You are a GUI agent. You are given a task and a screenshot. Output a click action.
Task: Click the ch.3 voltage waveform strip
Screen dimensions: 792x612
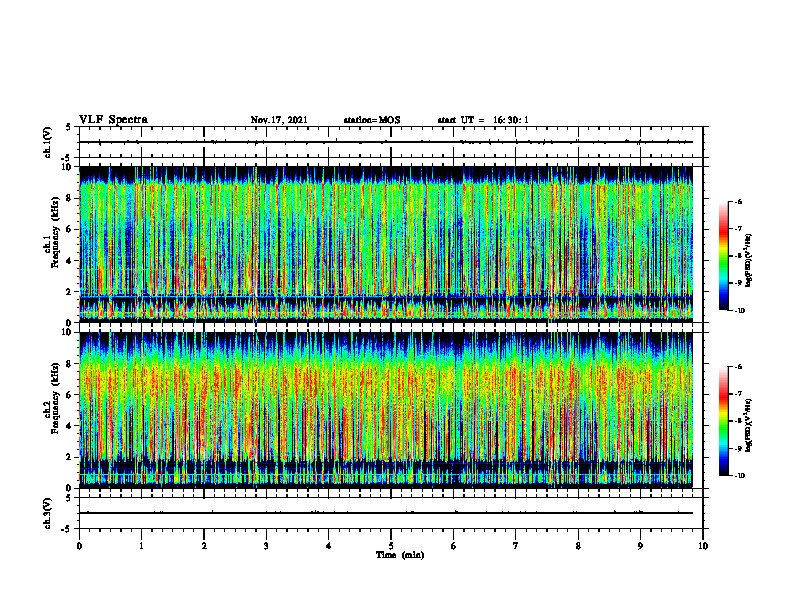point(391,513)
